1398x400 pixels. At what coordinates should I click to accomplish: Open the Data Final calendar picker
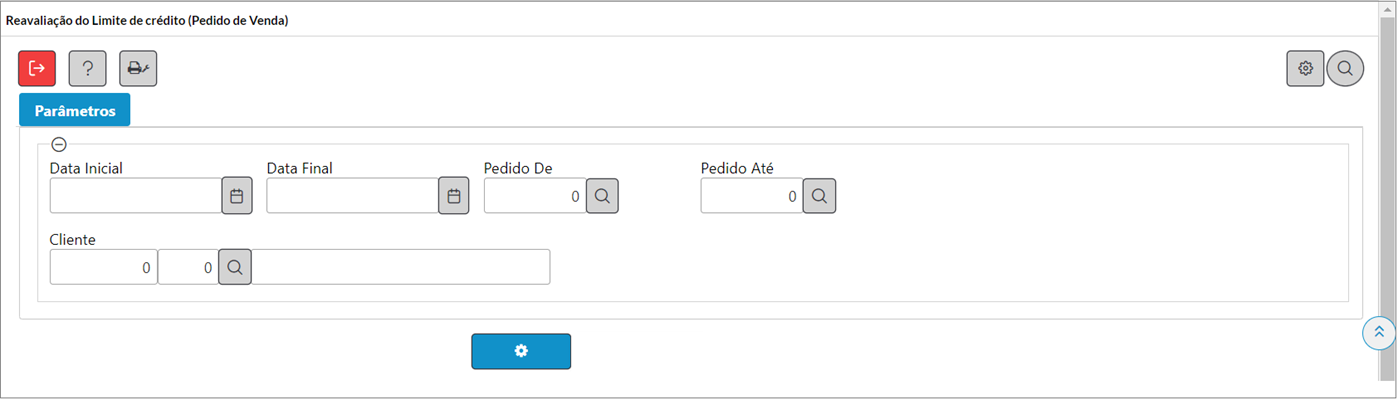[453, 196]
